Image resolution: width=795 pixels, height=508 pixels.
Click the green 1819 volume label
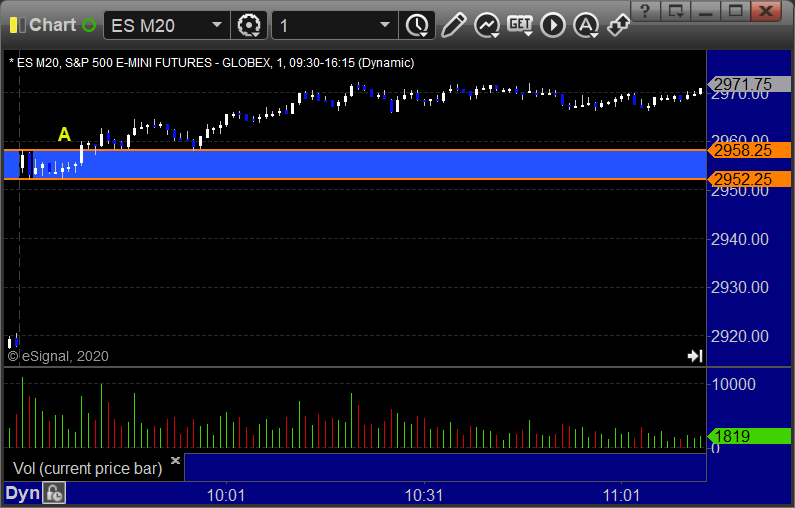pyautogui.click(x=748, y=436)
